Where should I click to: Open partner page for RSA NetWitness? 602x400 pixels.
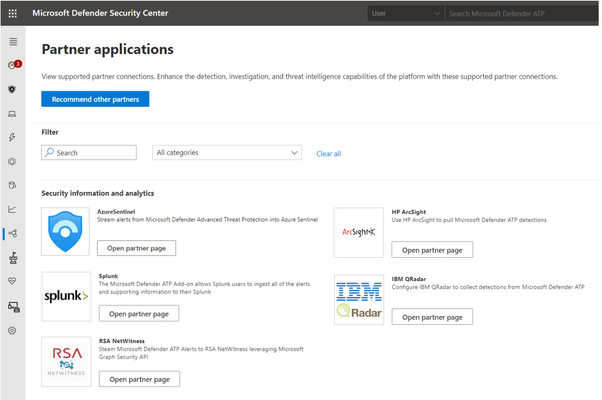139,379
